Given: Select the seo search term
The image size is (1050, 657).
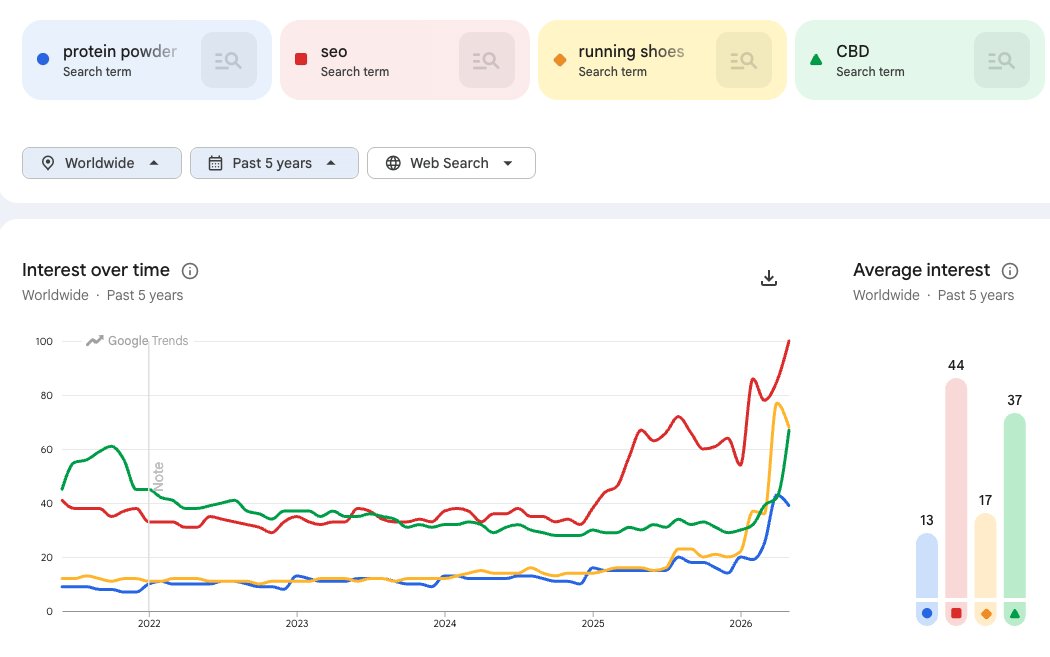Looking at the screenshot, I should coord(333,52).
